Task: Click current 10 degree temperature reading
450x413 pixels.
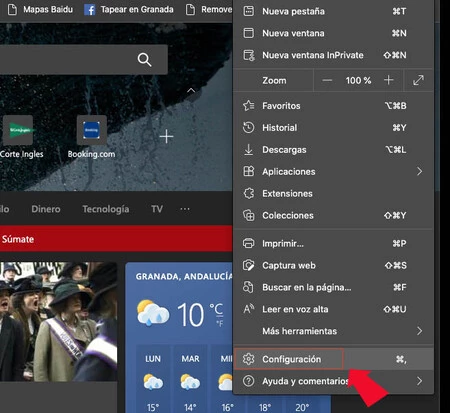Action: tap(190, 315)
